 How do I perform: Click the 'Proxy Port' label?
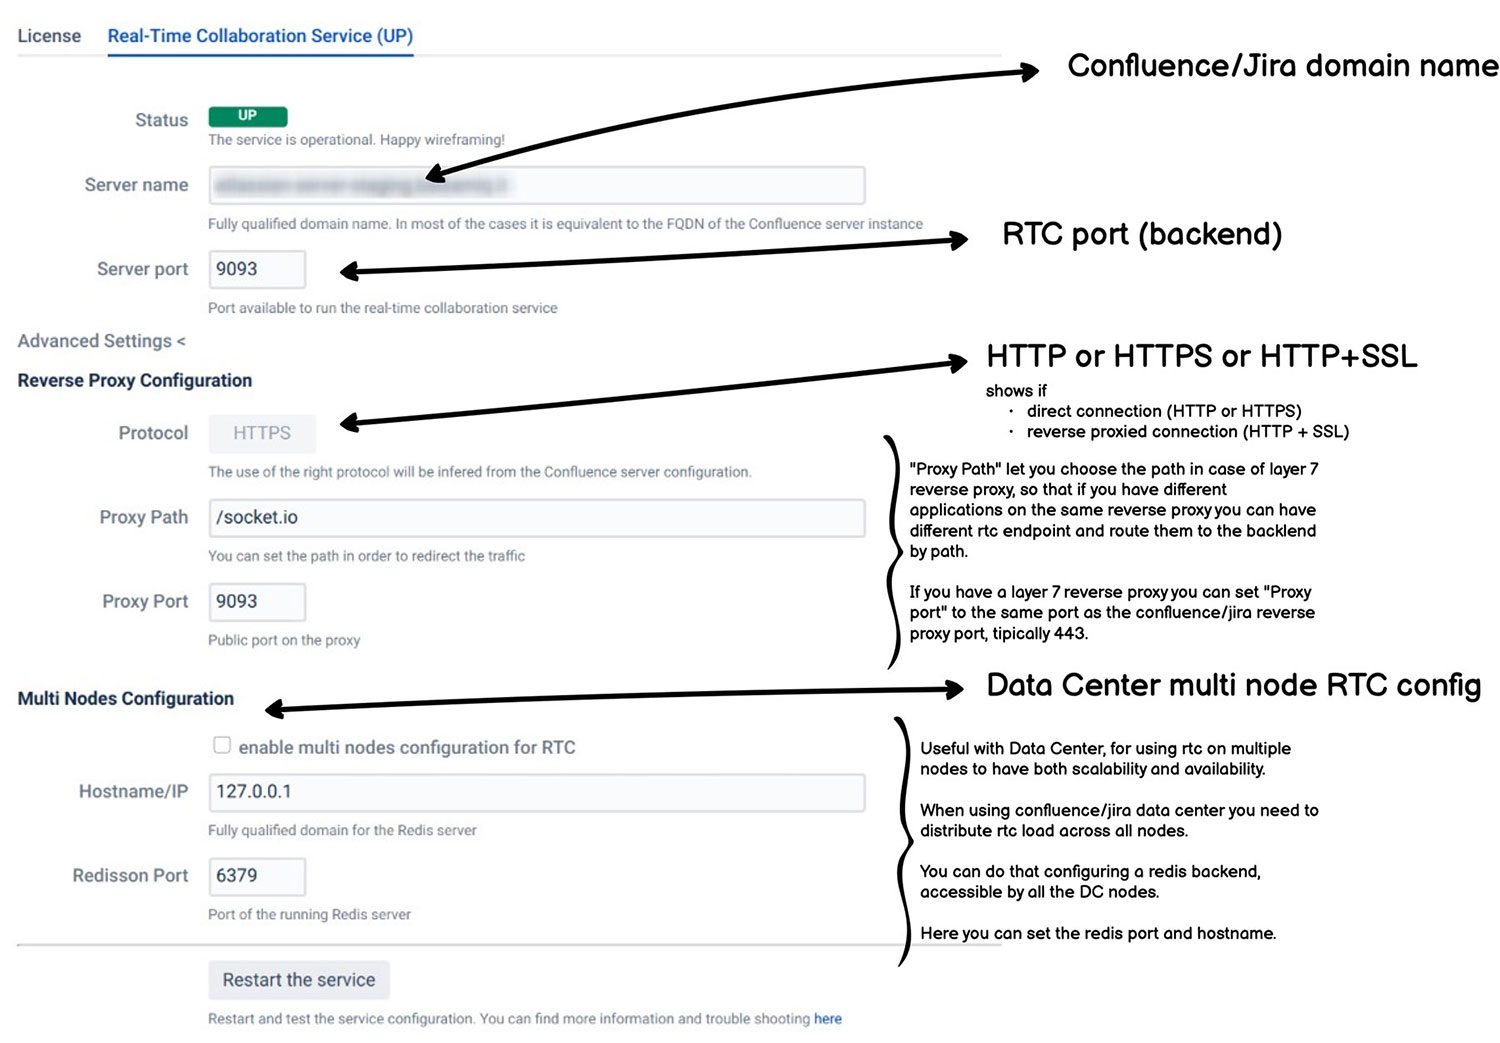tap(145, 601)
